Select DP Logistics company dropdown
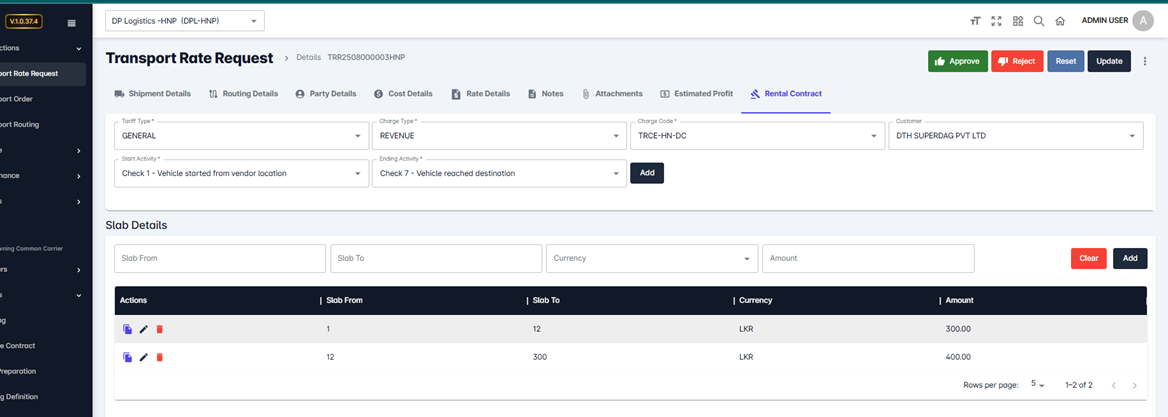 [184, 21]
